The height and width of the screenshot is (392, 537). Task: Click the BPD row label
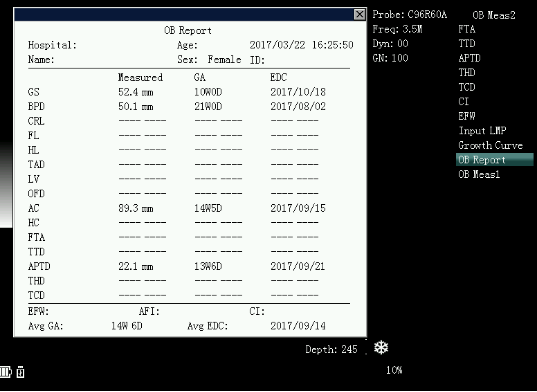coord(36,106)
